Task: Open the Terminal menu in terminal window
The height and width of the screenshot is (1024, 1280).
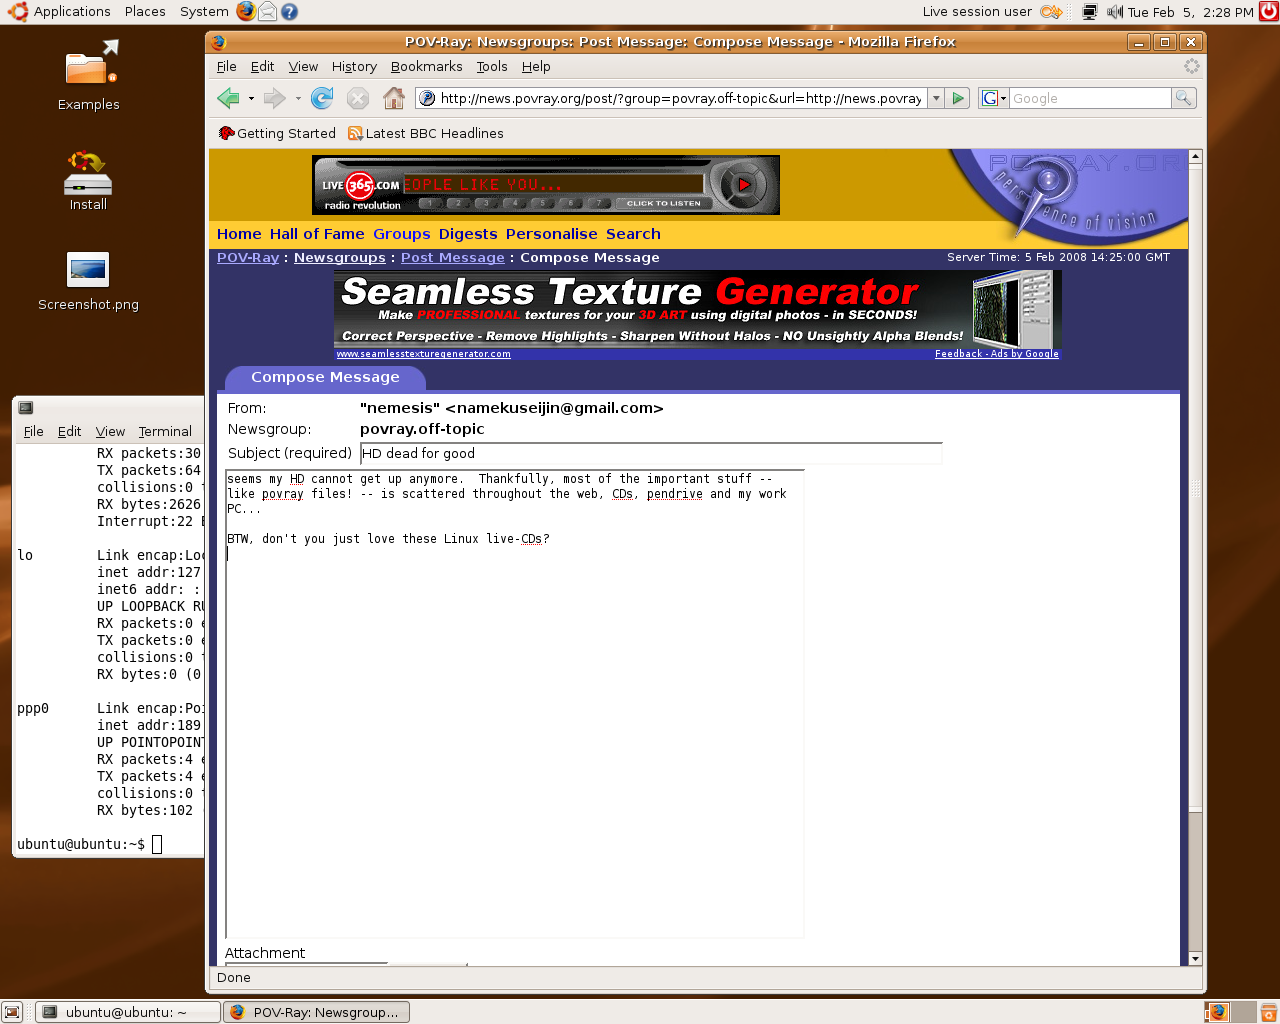Action: click(165, 431)
